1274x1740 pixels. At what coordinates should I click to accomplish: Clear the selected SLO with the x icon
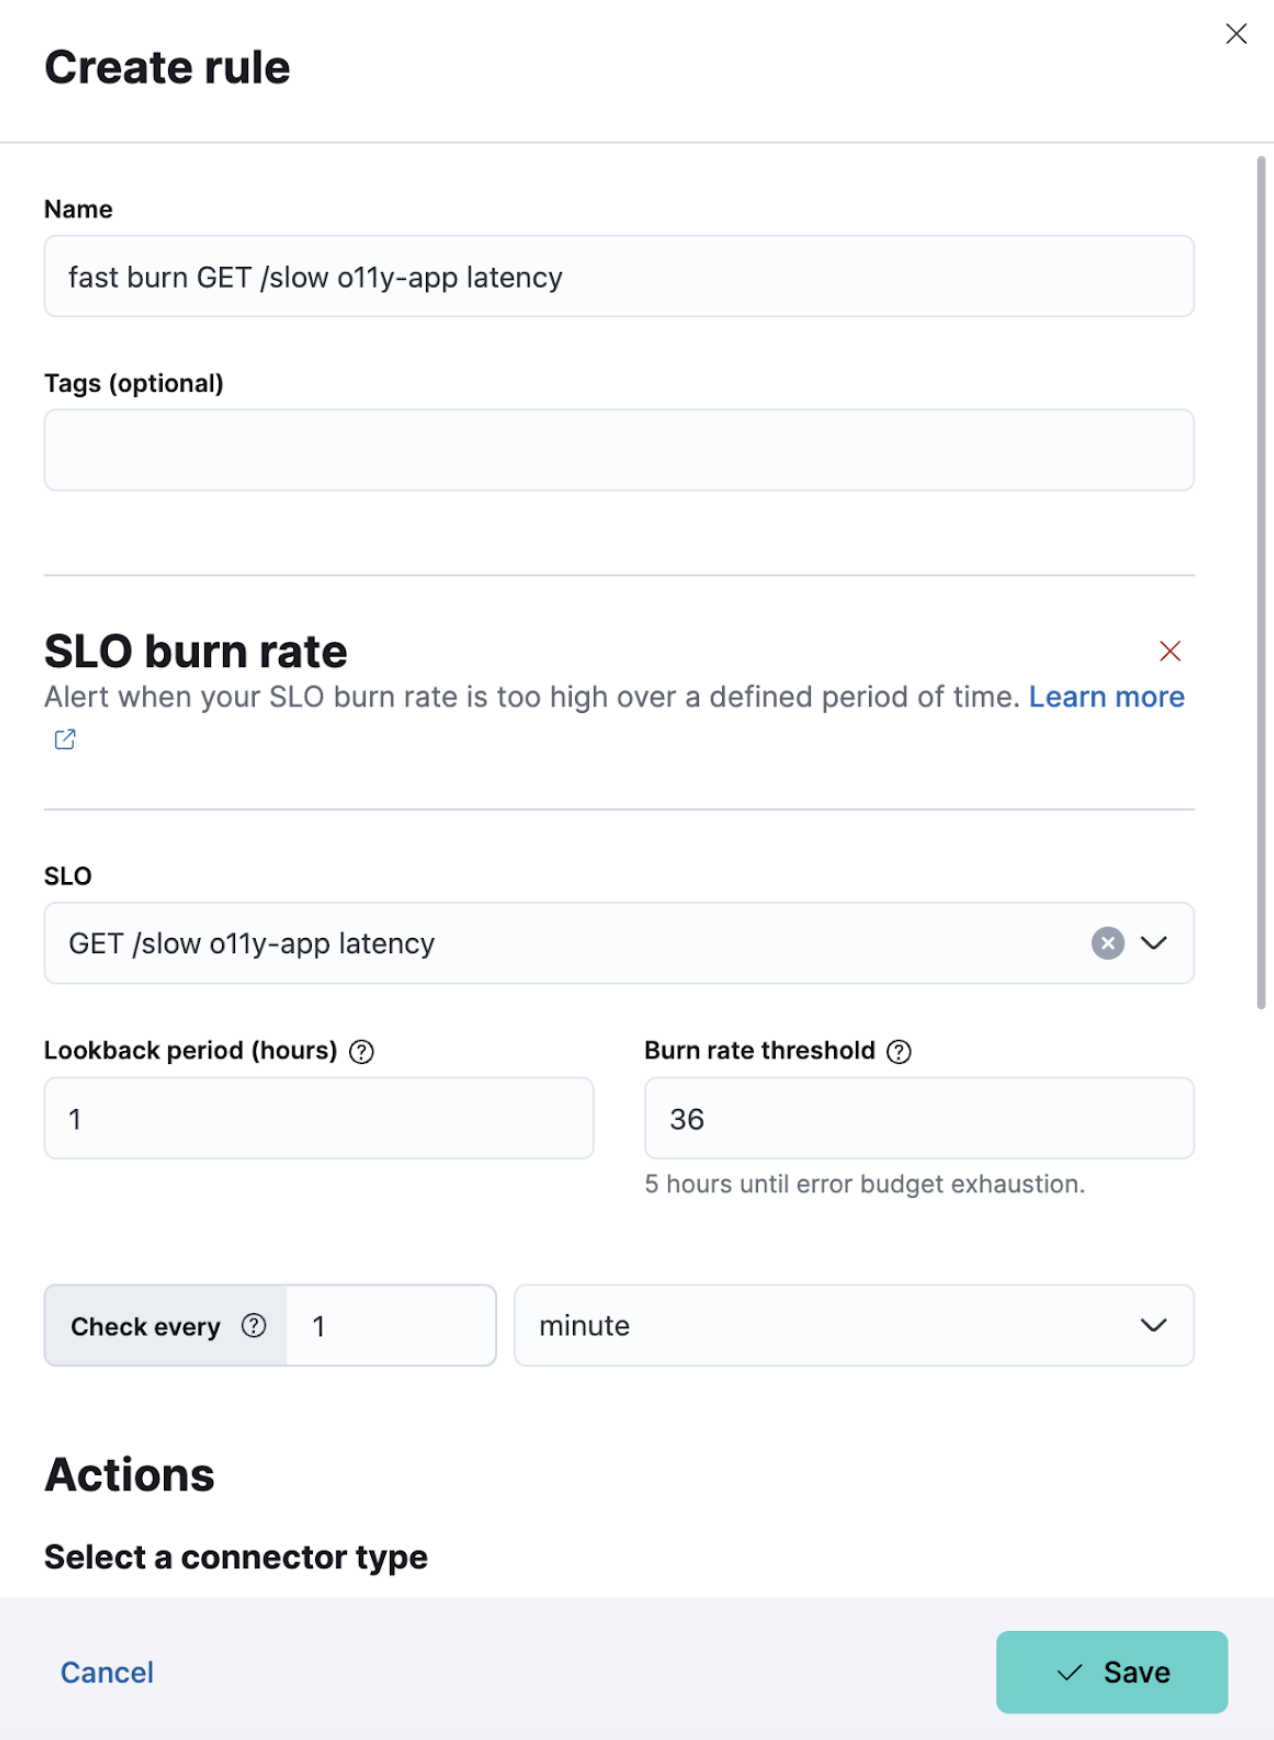(x=1106, y=943)
